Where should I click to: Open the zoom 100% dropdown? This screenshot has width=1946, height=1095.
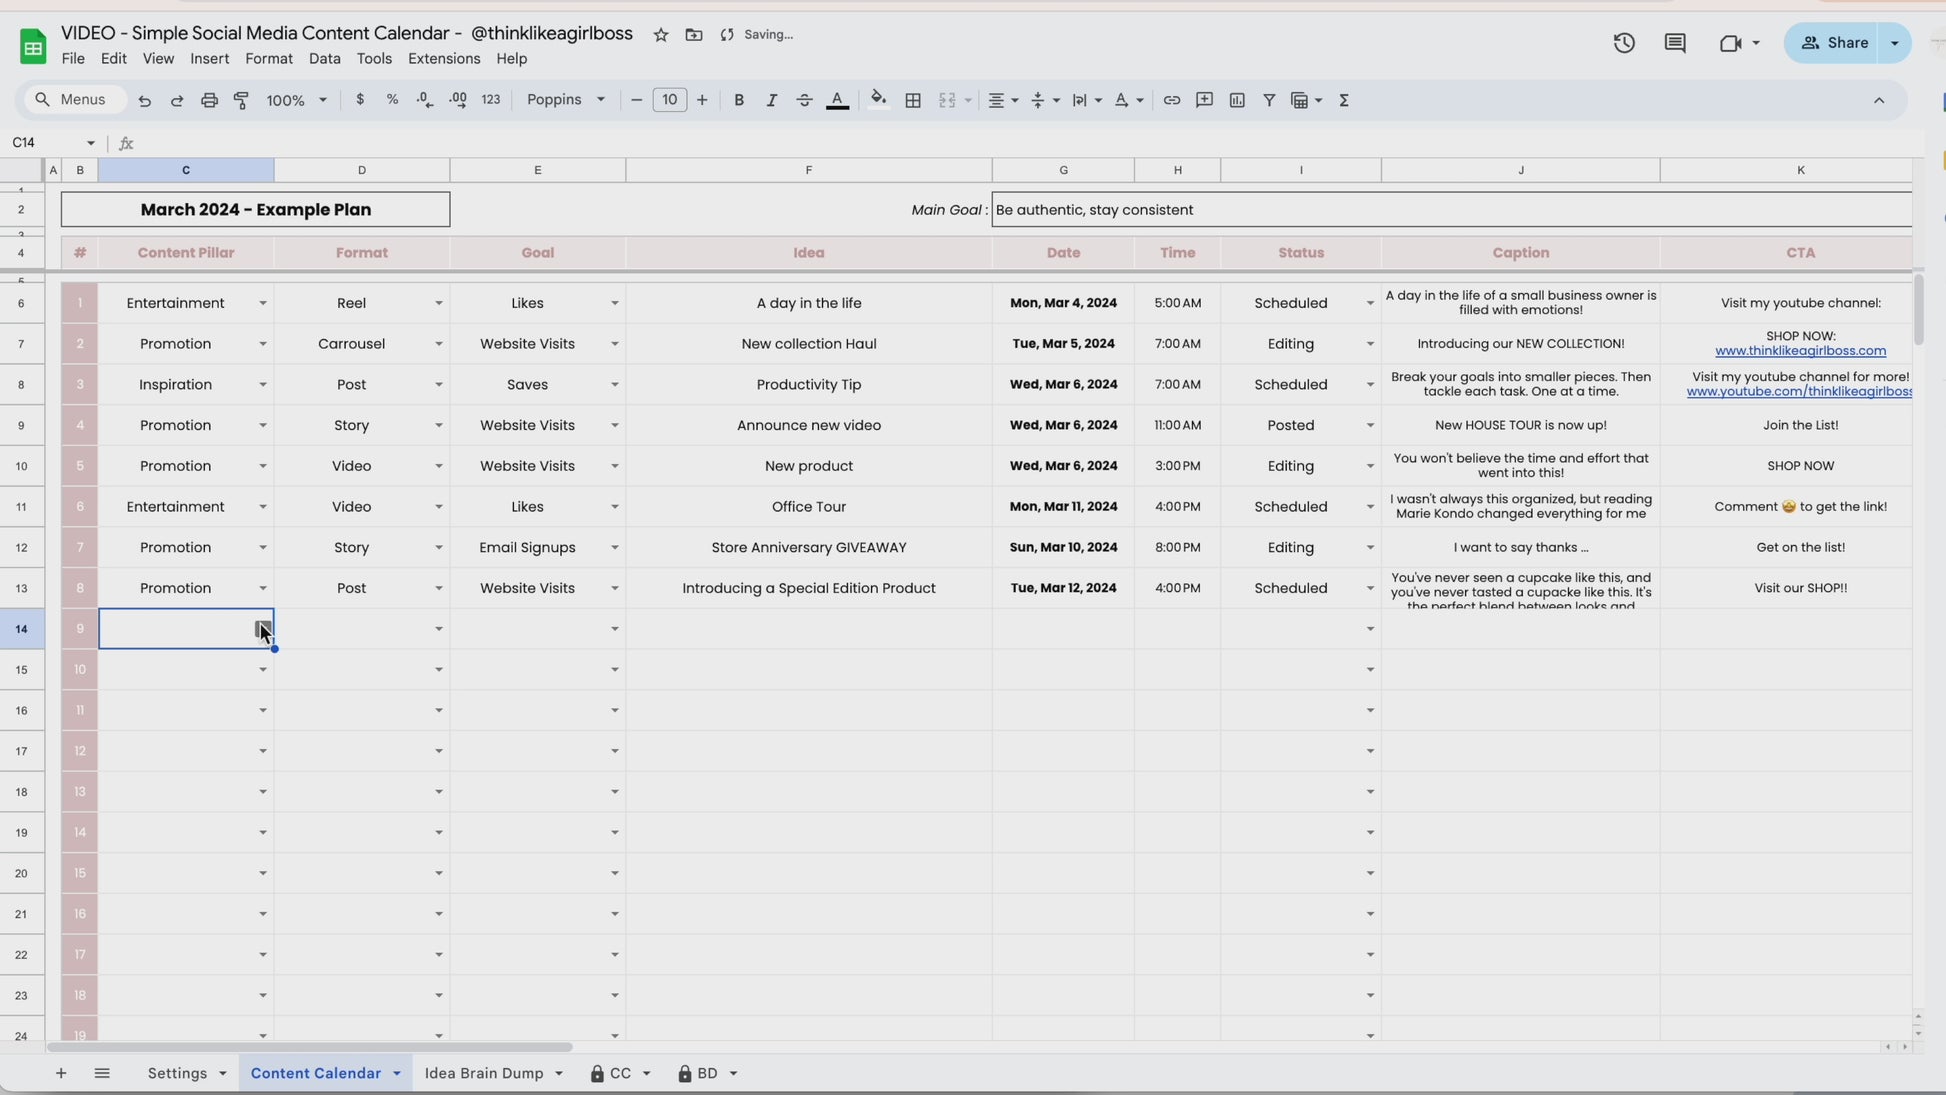[x=296, y=100]
